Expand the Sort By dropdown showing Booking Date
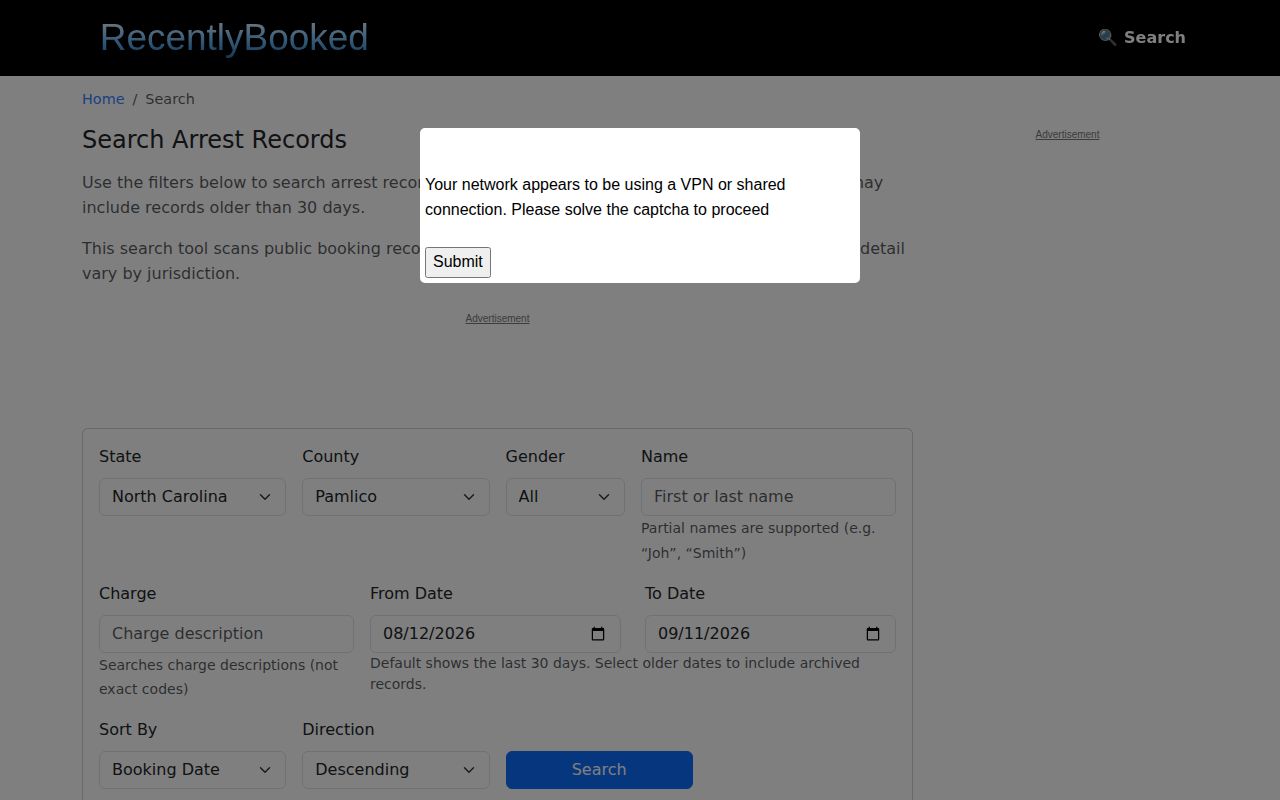 (192, 770)
